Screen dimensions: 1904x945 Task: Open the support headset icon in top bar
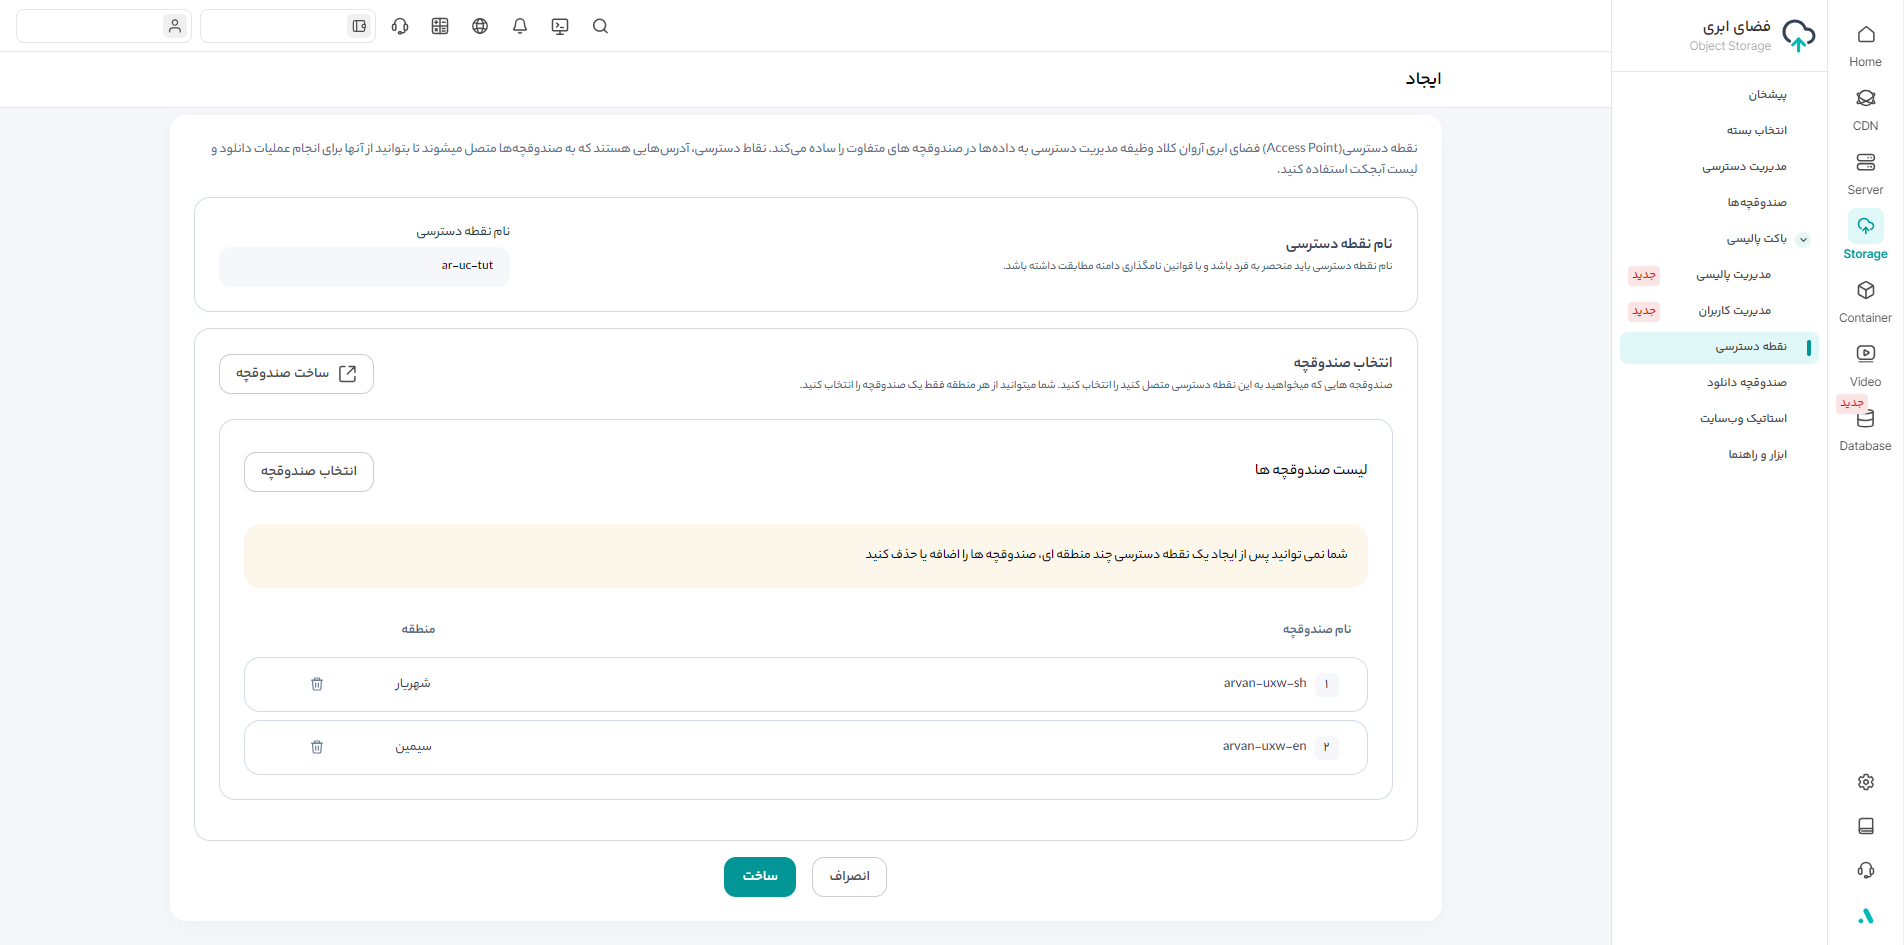[400, 27]
